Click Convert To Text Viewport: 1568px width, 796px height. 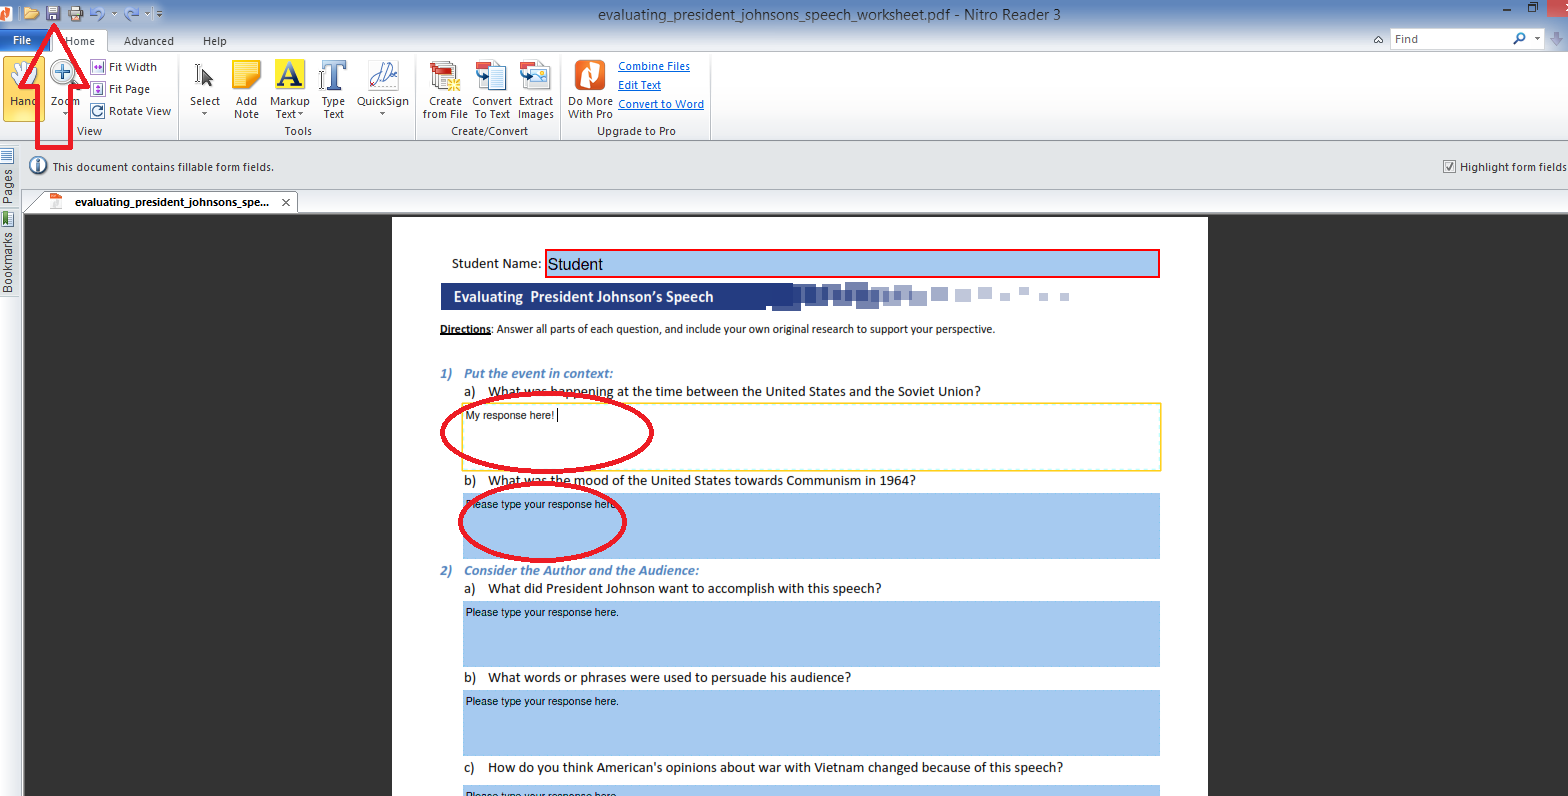click(492, 89)
